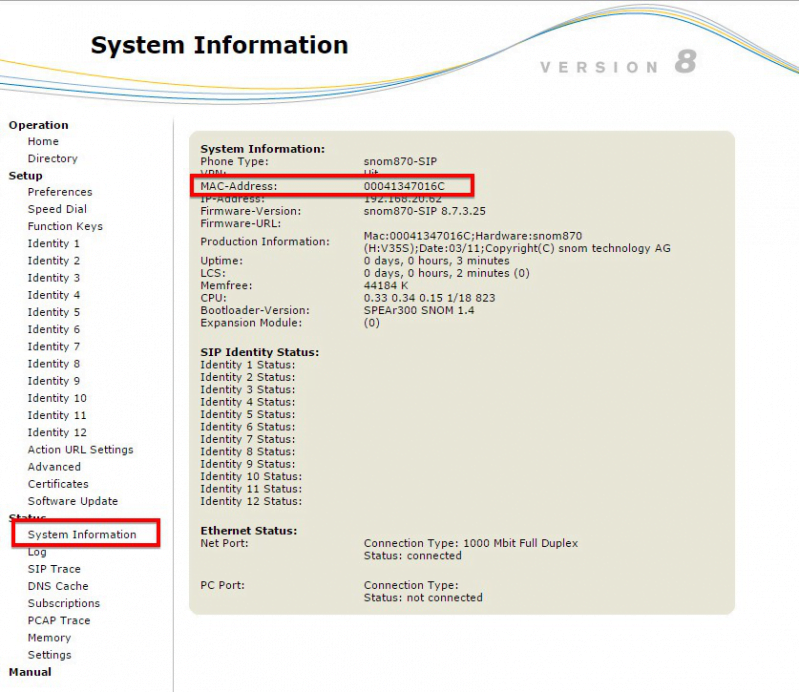Viewport: 800px width, 692px height.
Task: Select Identity 5 in sidebar
Action: point(54,312)
